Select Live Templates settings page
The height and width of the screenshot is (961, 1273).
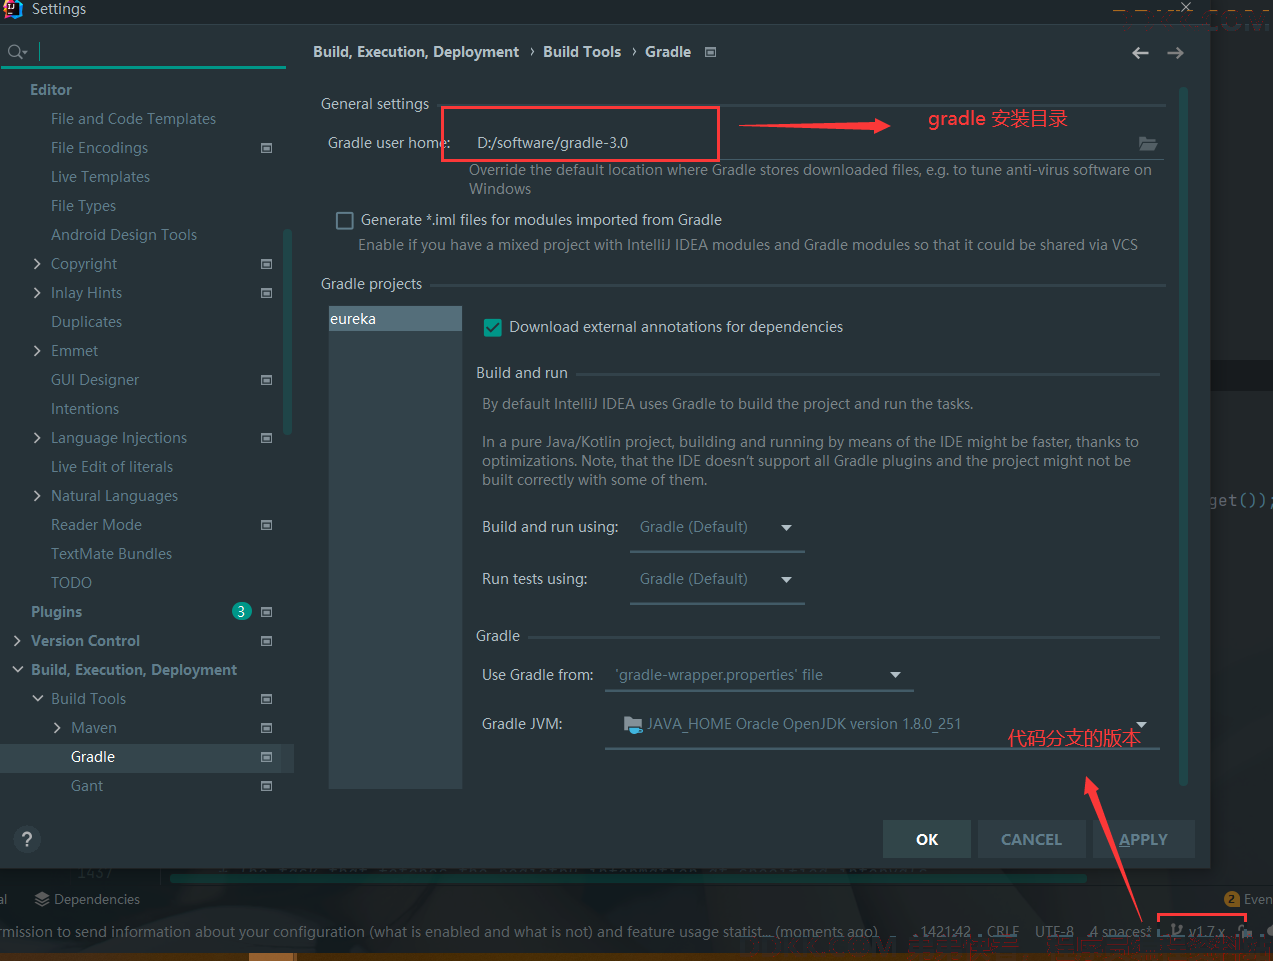point(100,177)
